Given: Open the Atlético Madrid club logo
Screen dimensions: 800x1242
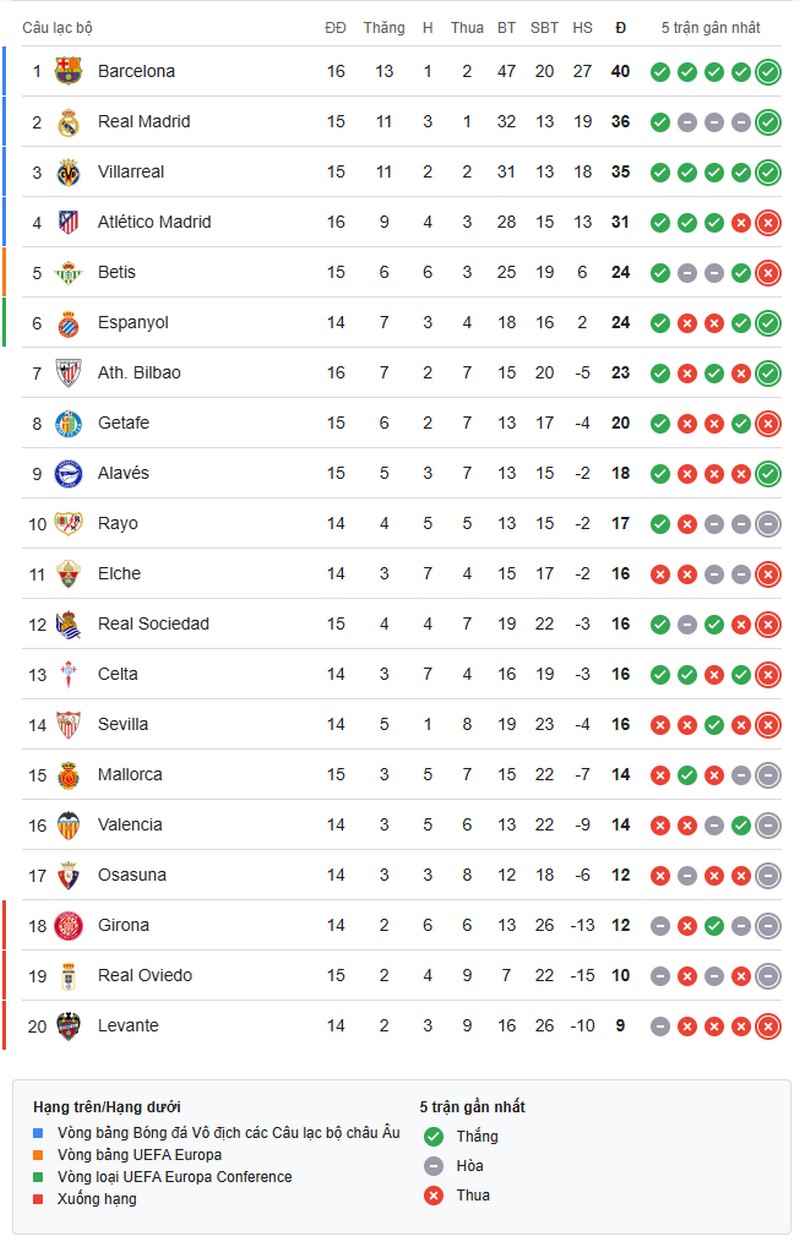Looking at the screenshot, I should 66,222.
